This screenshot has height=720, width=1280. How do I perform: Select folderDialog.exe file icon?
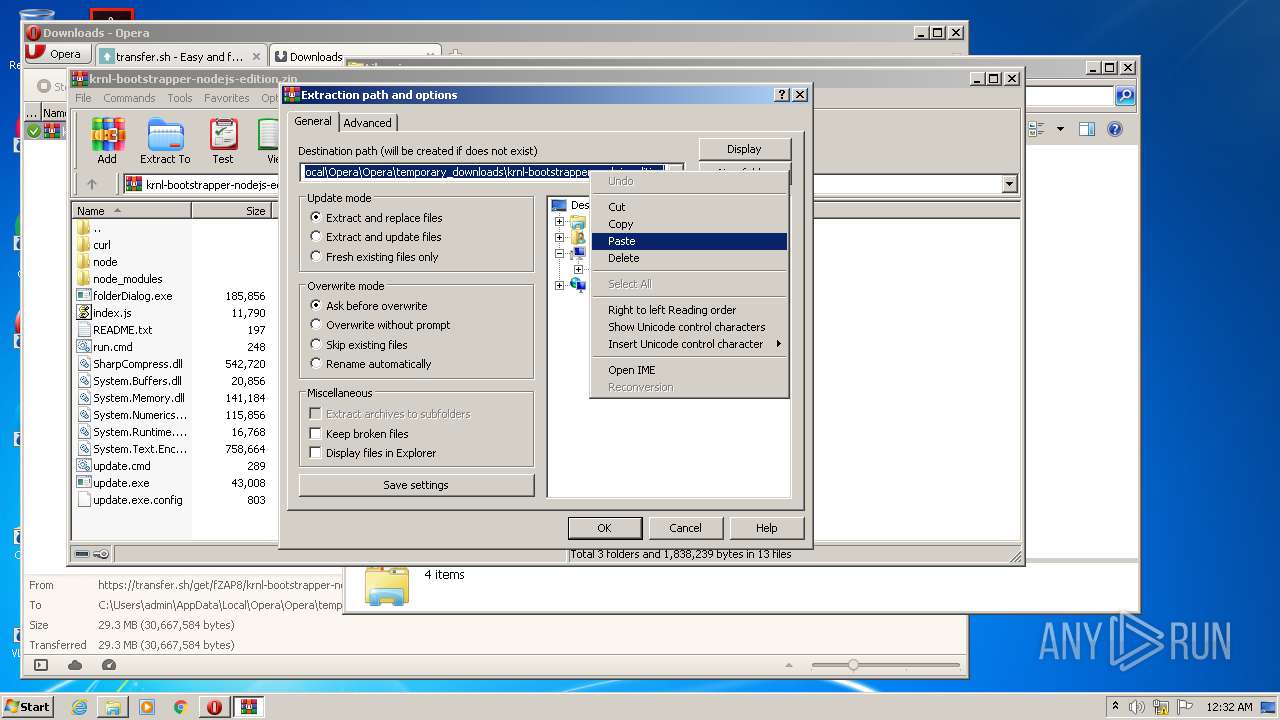(84, 295)
